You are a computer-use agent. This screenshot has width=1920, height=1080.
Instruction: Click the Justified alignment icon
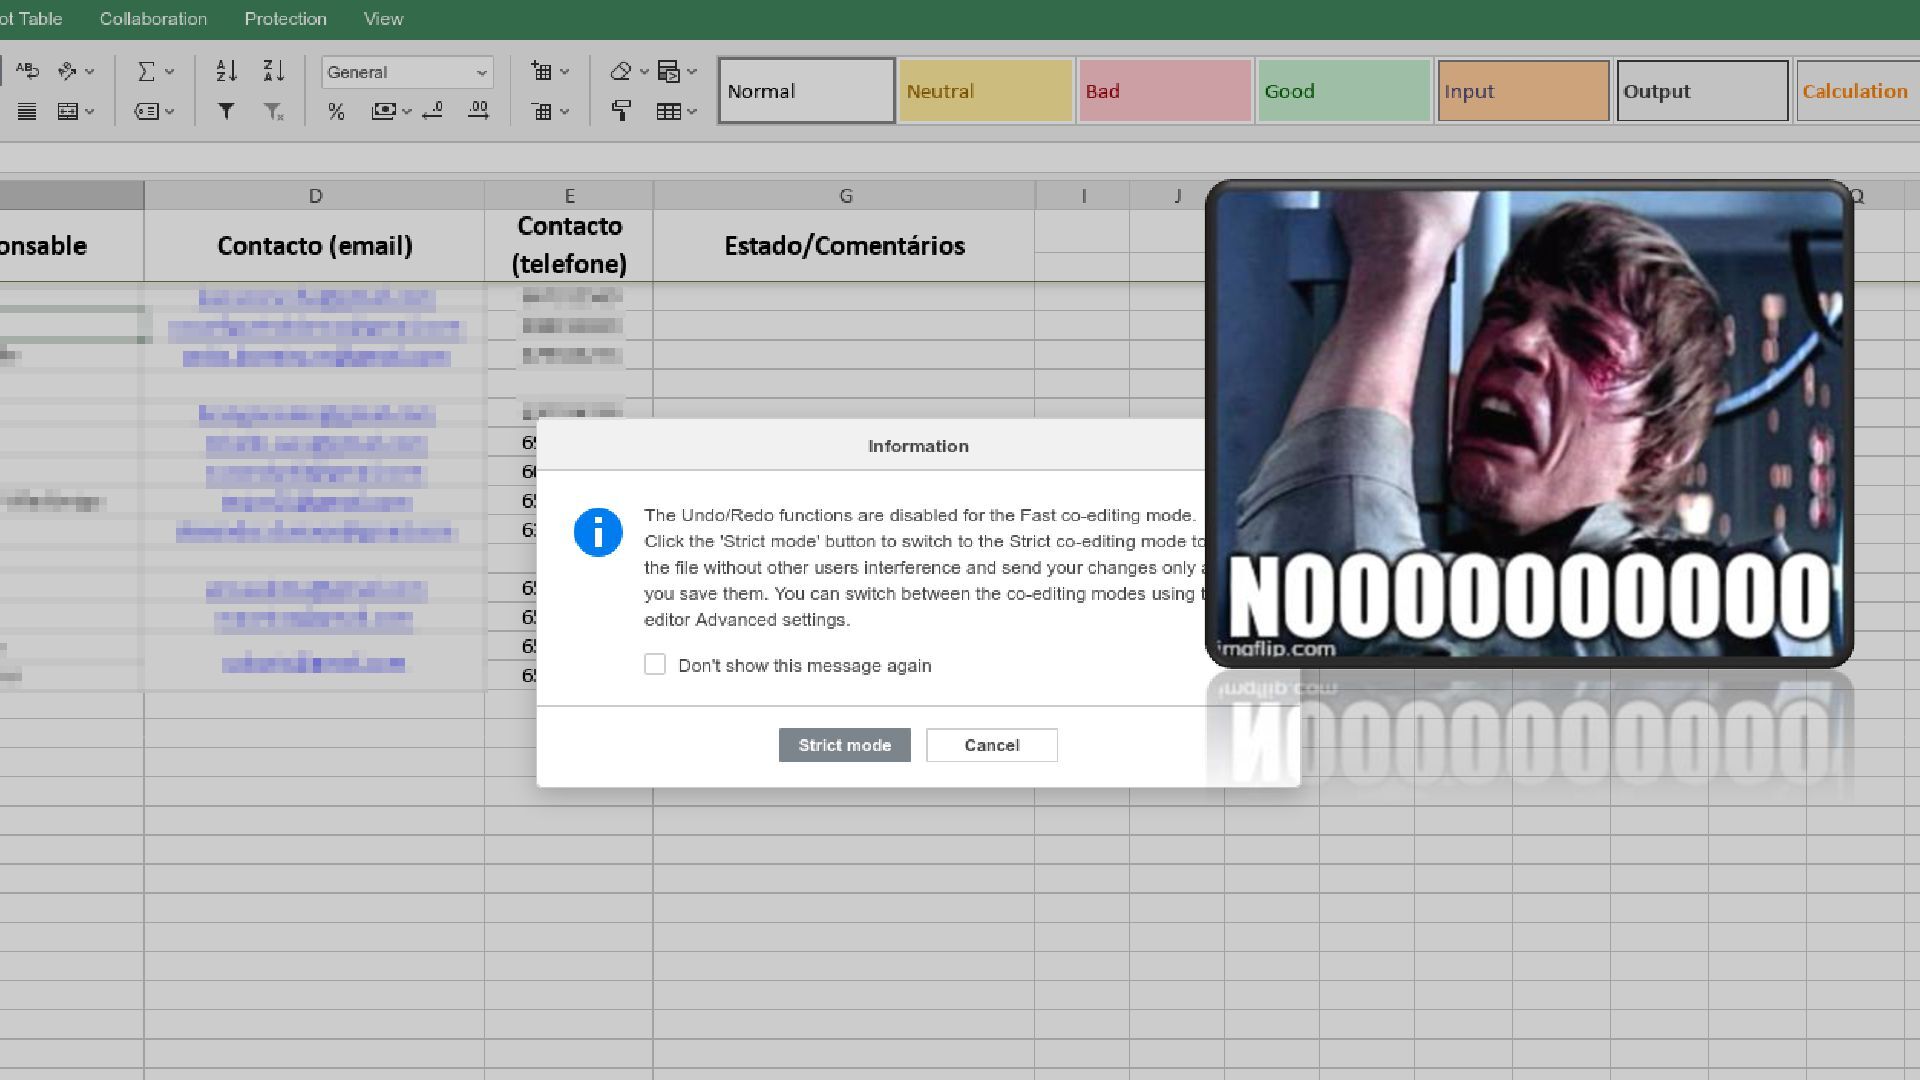pyautogui.click(x=27, y=111)
